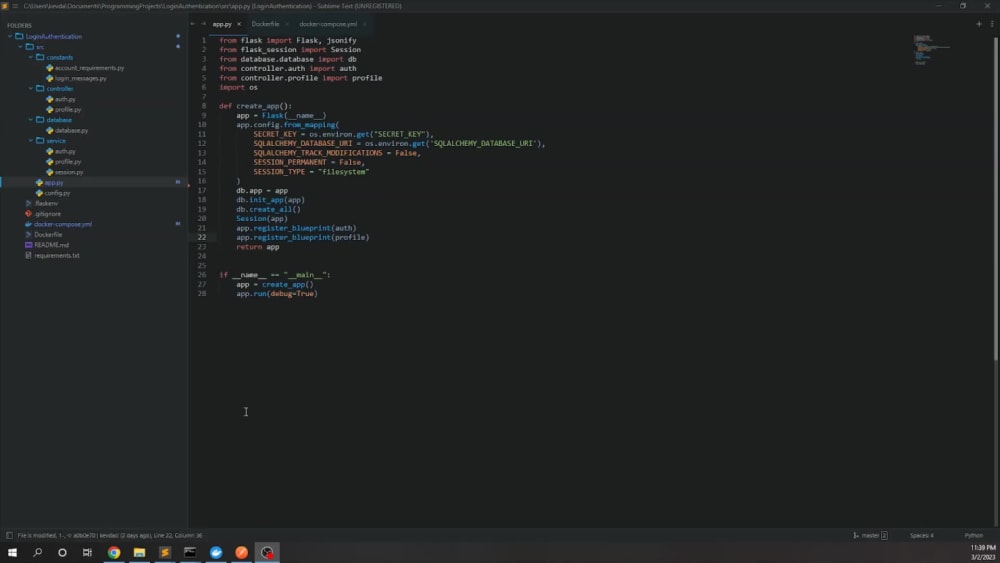
Task: Click modified badge on docker-compose.yml row
Action: coord(178,224)
